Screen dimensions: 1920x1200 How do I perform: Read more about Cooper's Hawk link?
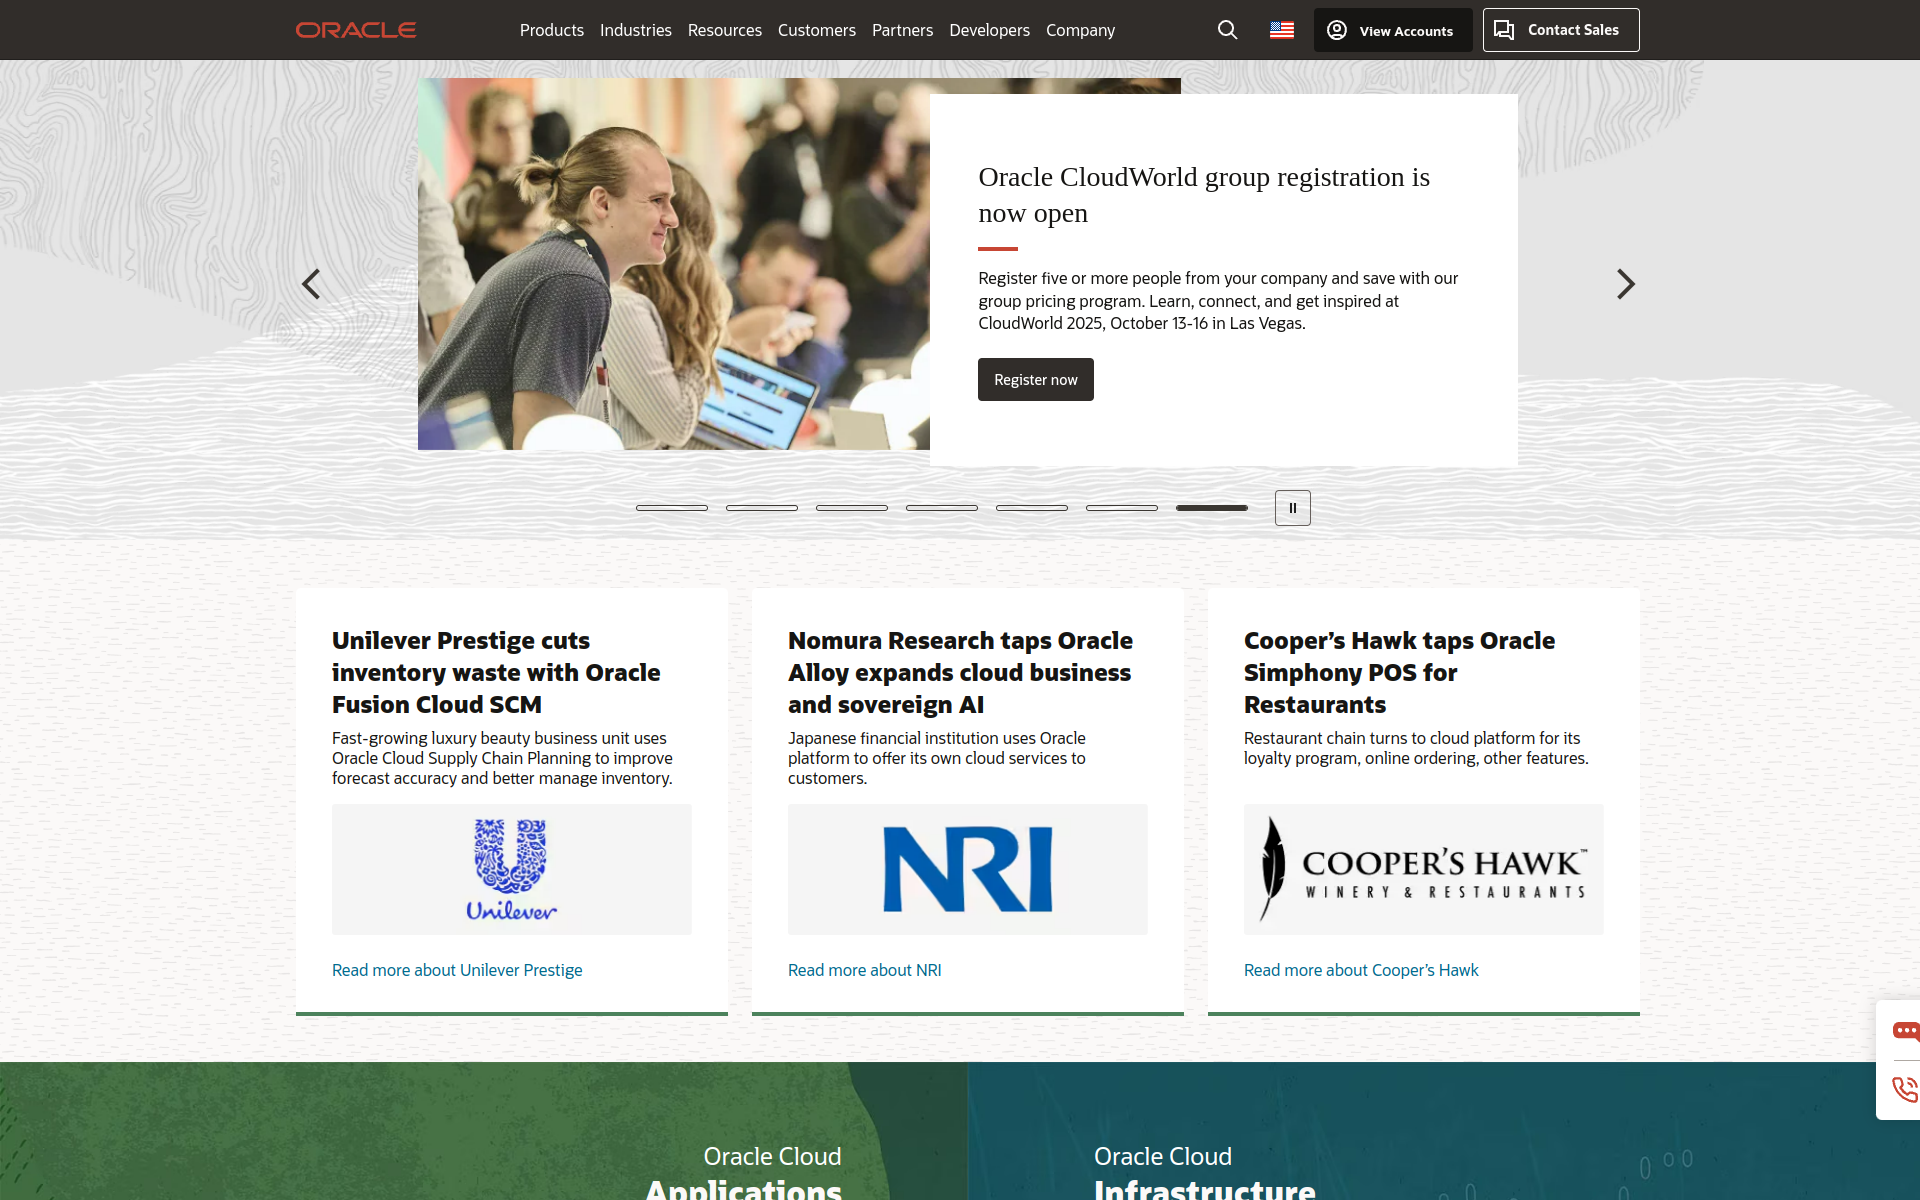click(x=1361, y=970)
